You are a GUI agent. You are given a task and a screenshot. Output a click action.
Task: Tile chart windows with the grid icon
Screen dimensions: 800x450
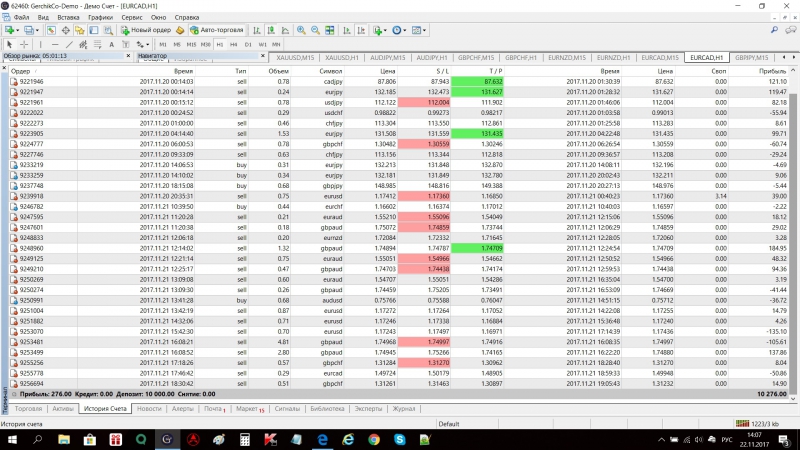click(x=330, y=30)
